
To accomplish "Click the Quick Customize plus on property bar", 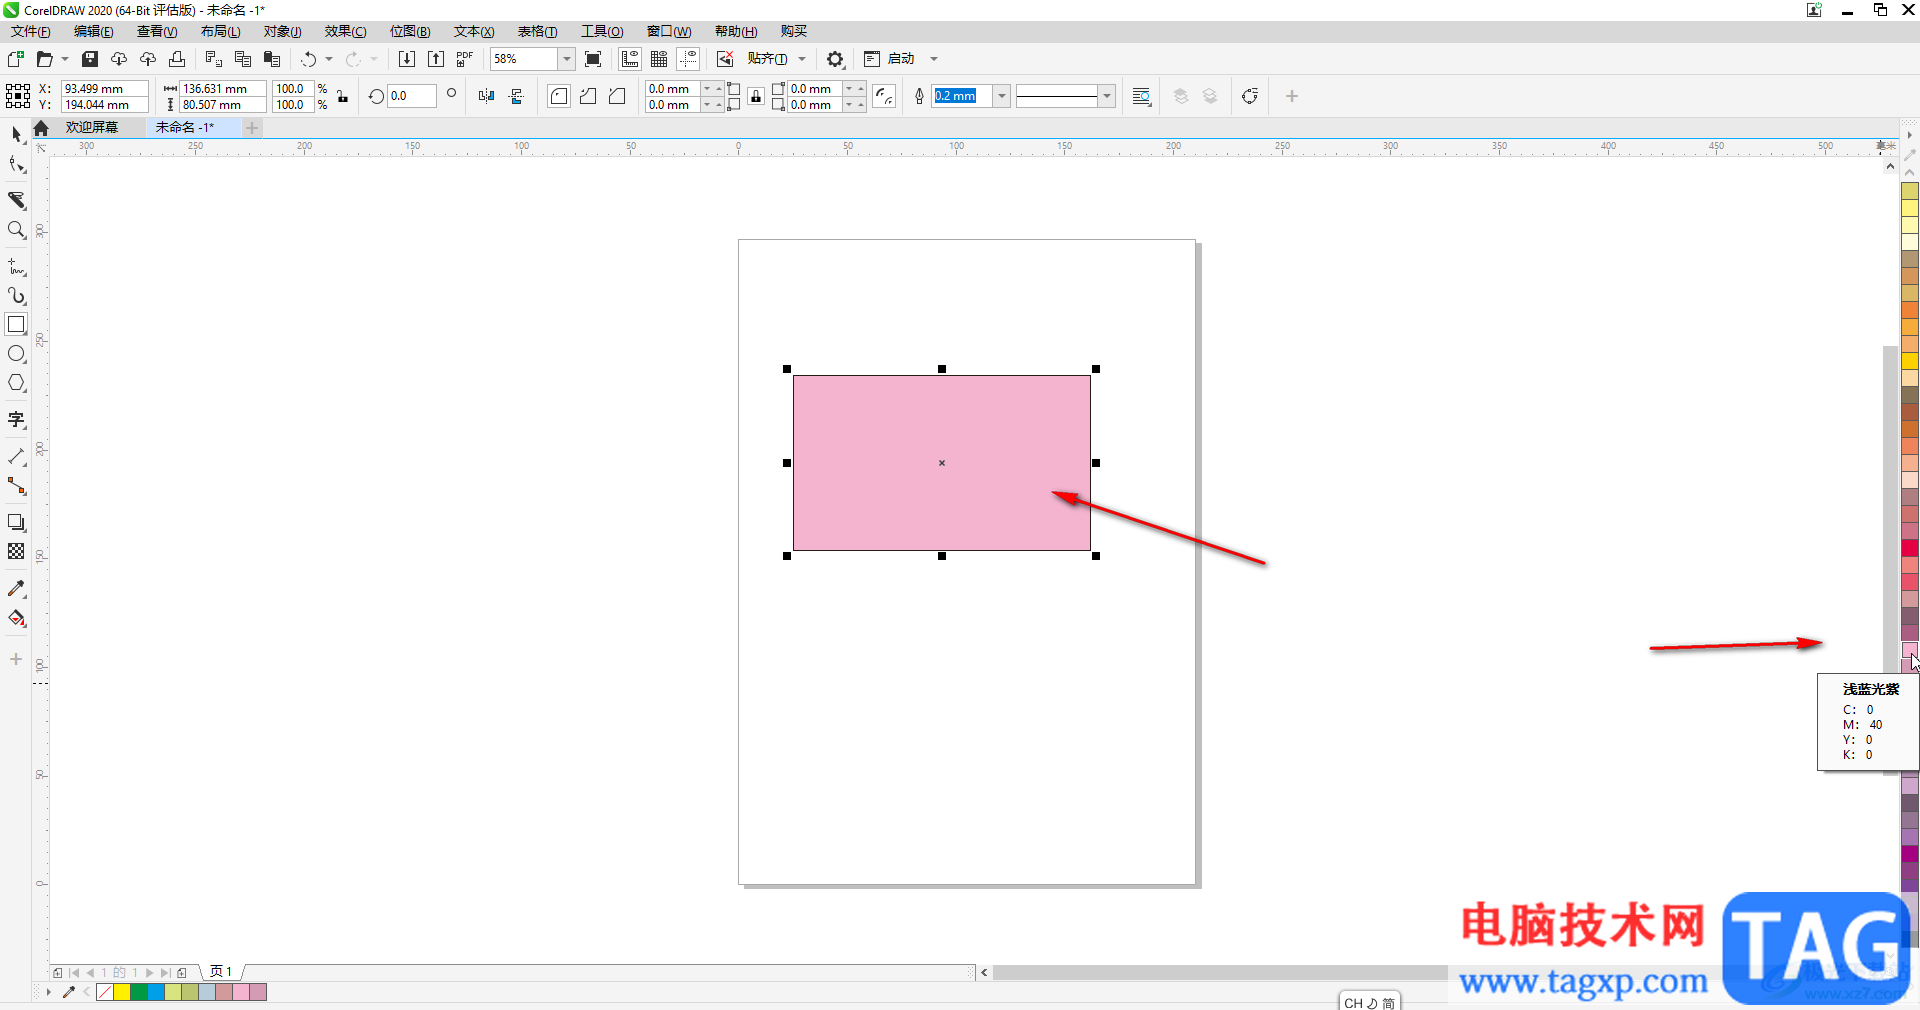I will click(1292, 96).
